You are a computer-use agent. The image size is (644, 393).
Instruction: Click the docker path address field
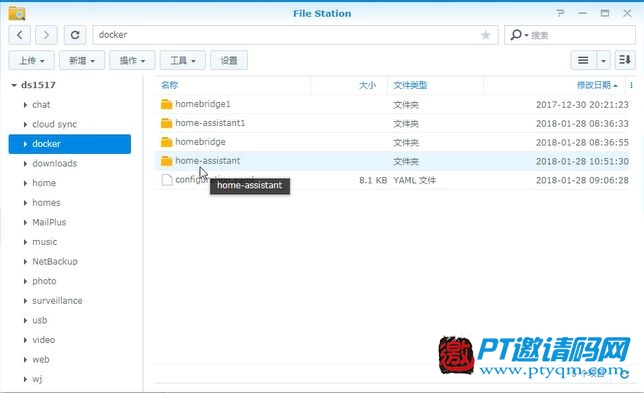tap(295, 35)
